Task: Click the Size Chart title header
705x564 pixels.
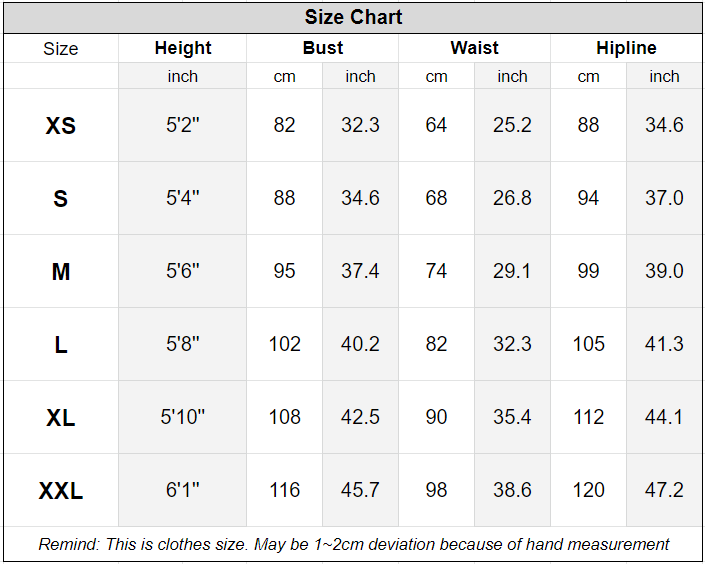Action: tap(353, 18)
